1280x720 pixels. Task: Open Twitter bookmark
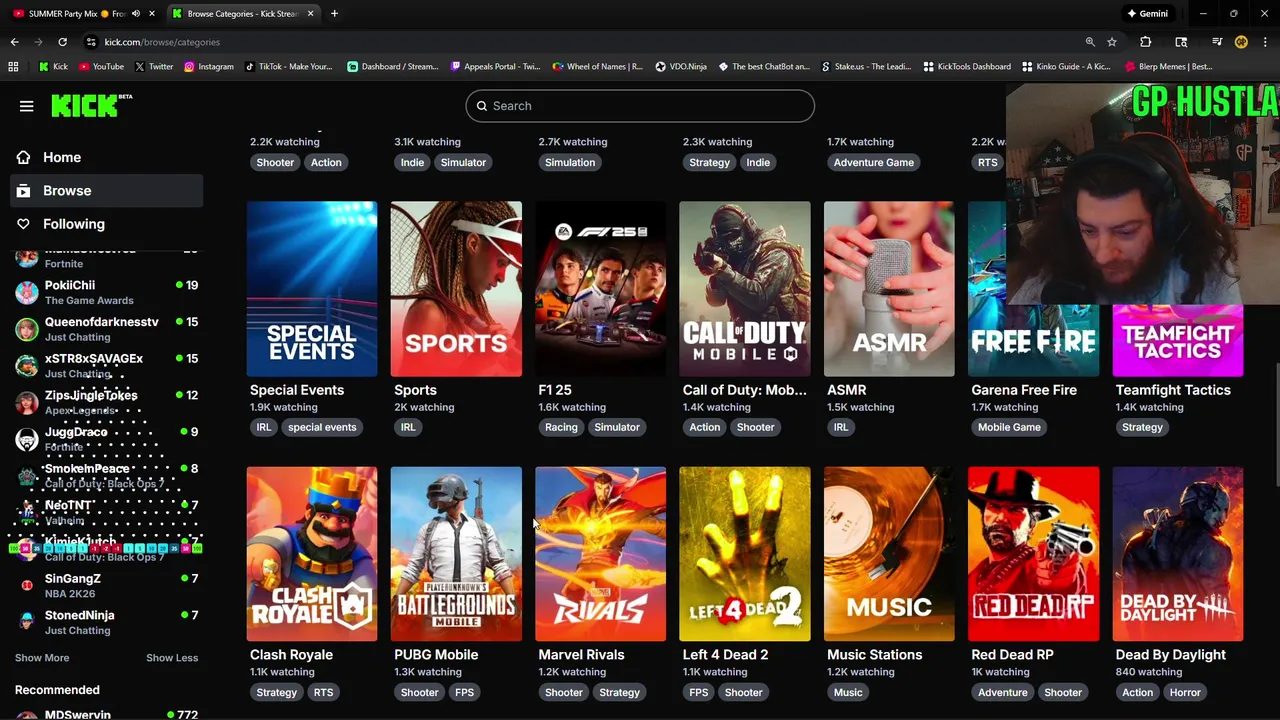point(154,67)
